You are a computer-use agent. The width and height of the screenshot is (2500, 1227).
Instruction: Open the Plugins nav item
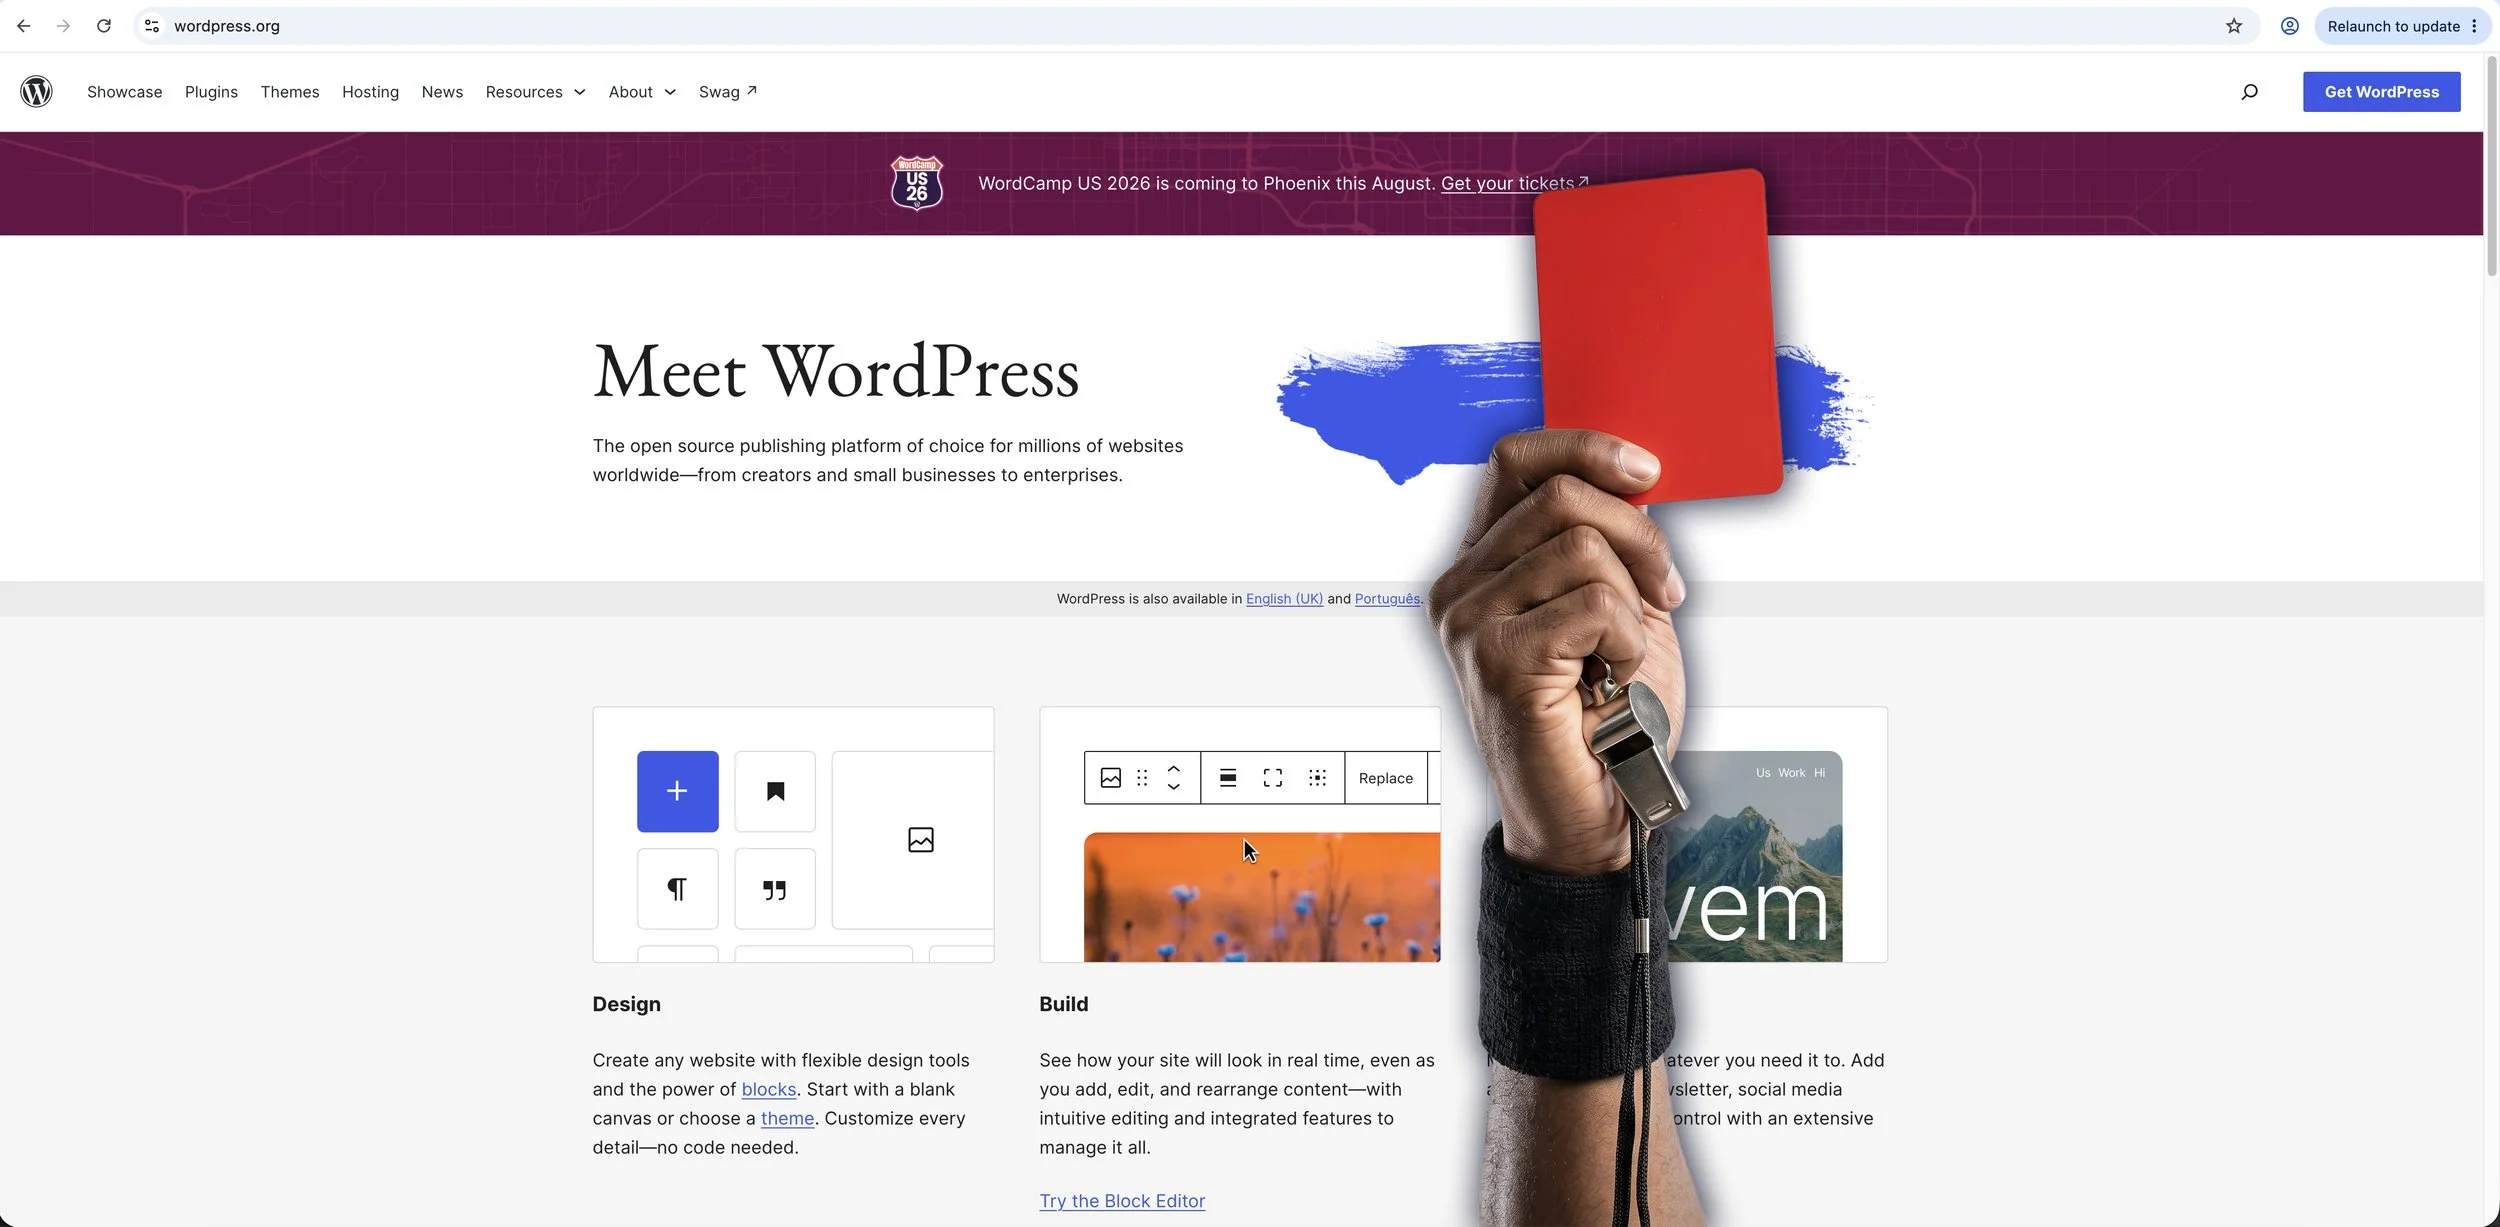pos(211,92)
